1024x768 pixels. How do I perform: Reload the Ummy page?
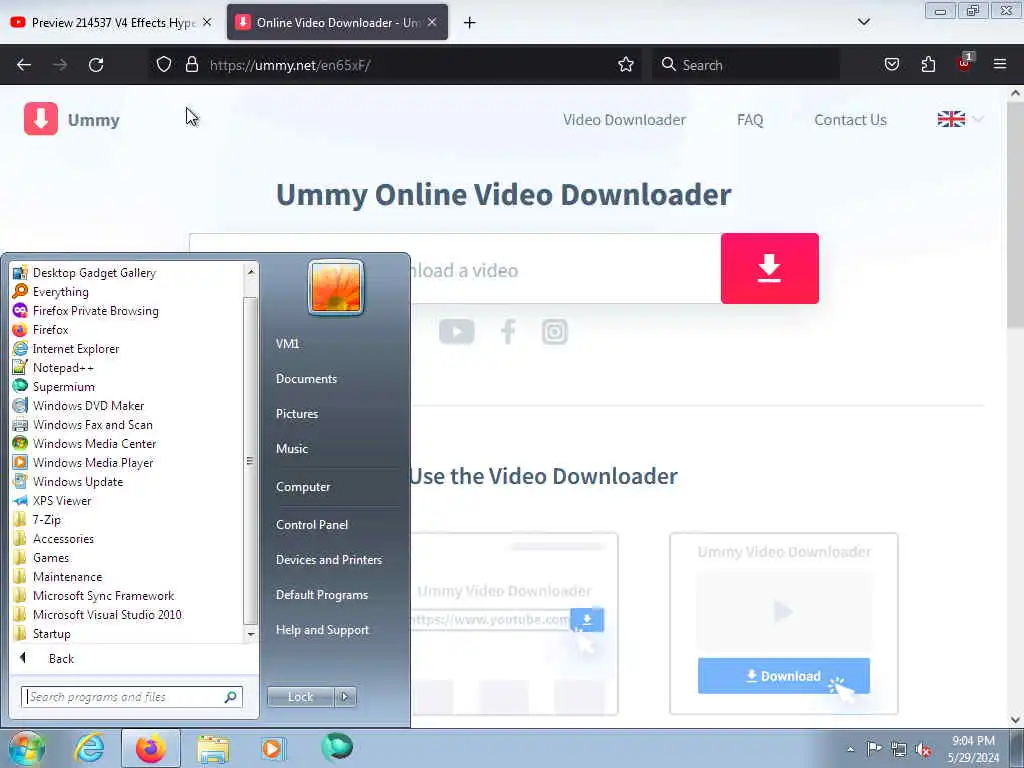pos(96,65)
